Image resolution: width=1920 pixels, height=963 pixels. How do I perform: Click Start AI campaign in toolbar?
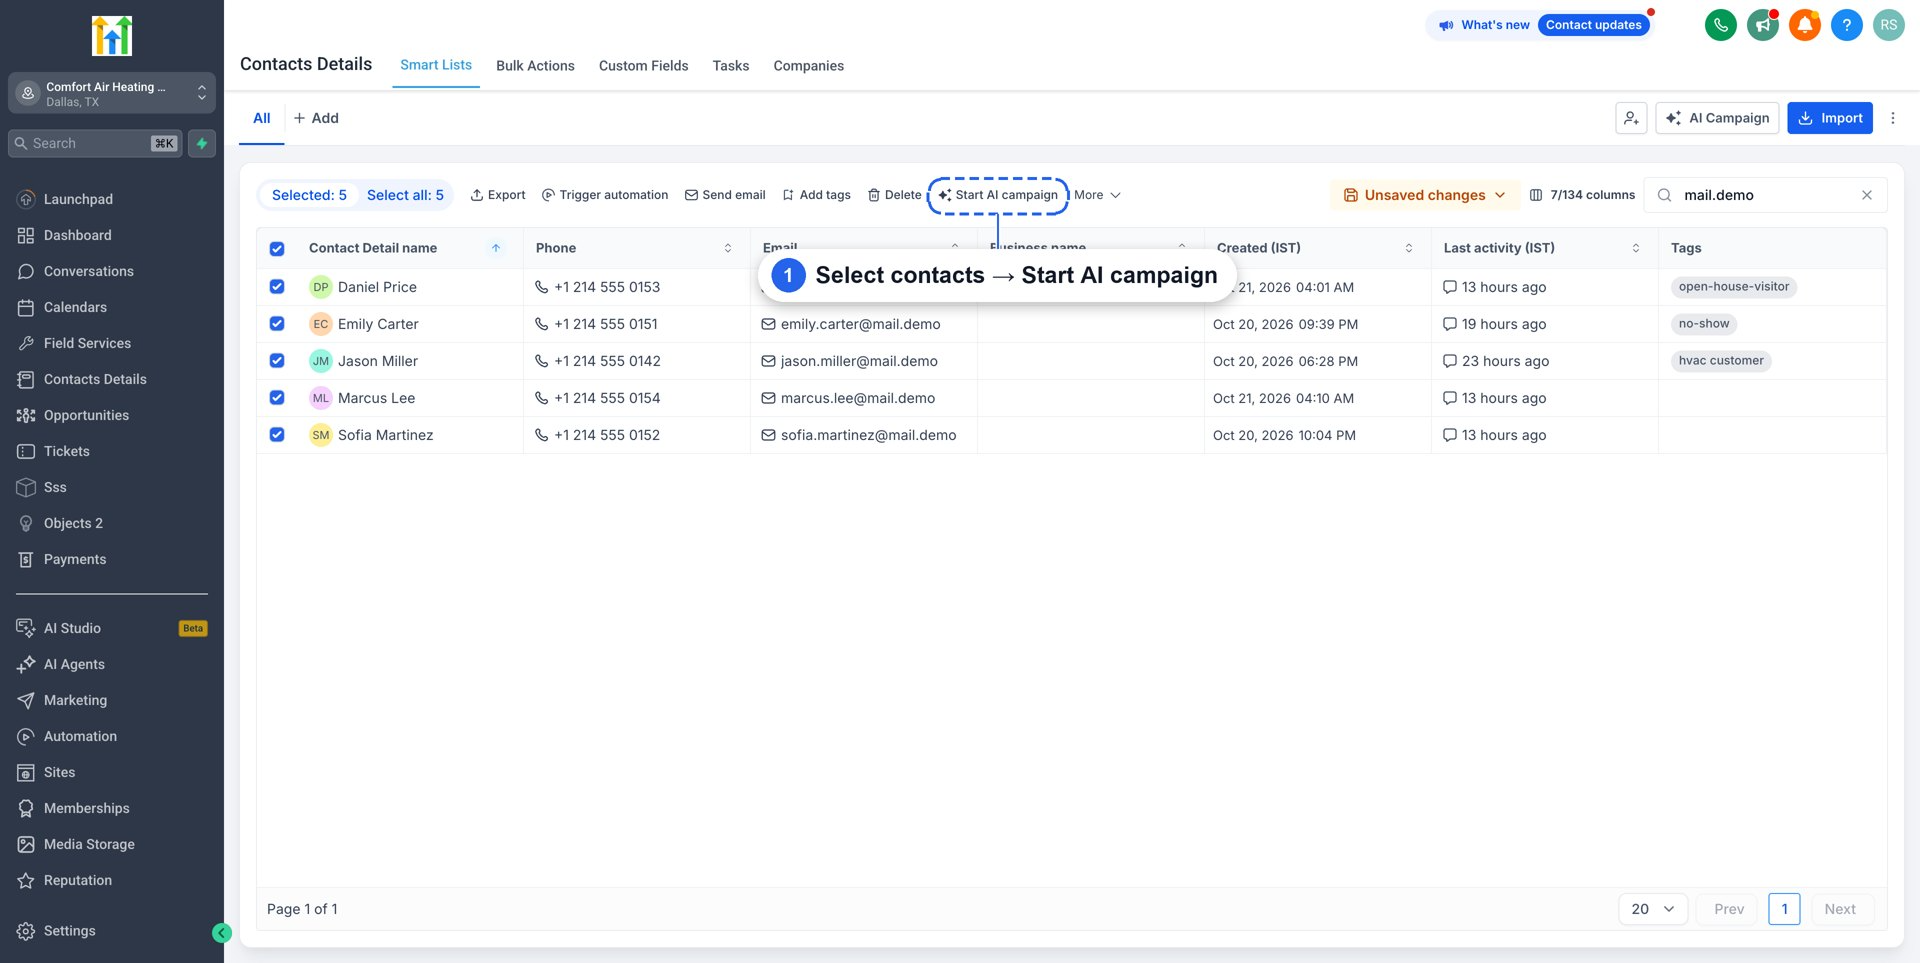click(x=998, y=195)
